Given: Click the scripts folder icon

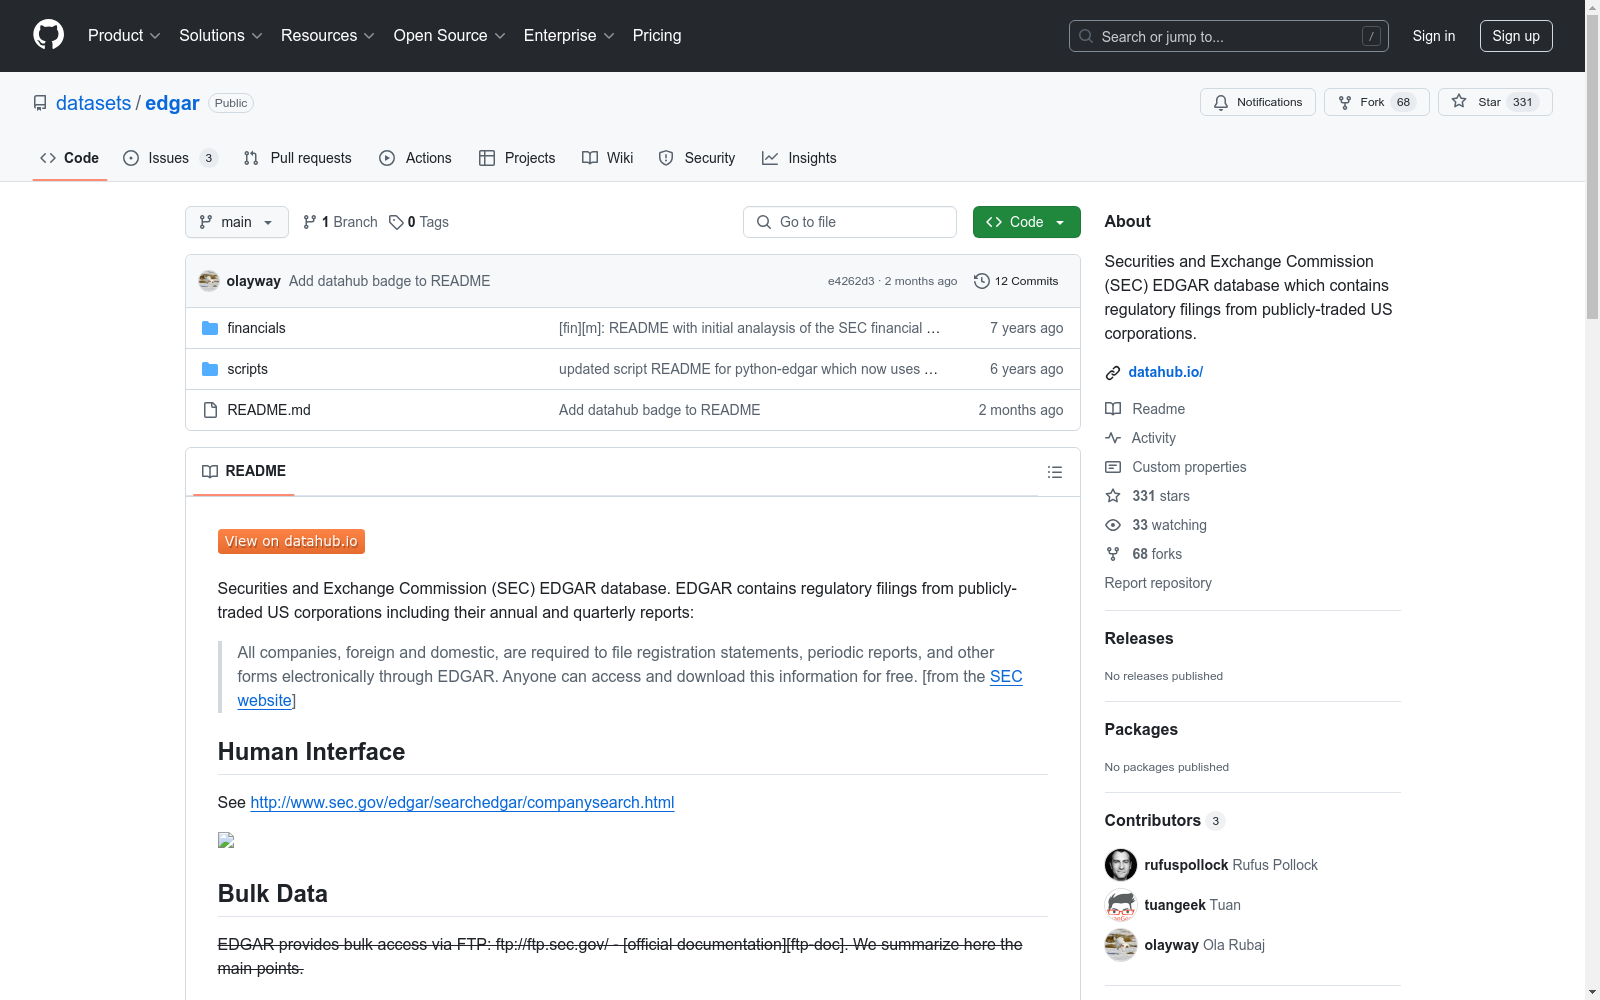Looking at the screenshot, I should click(210, 369).
